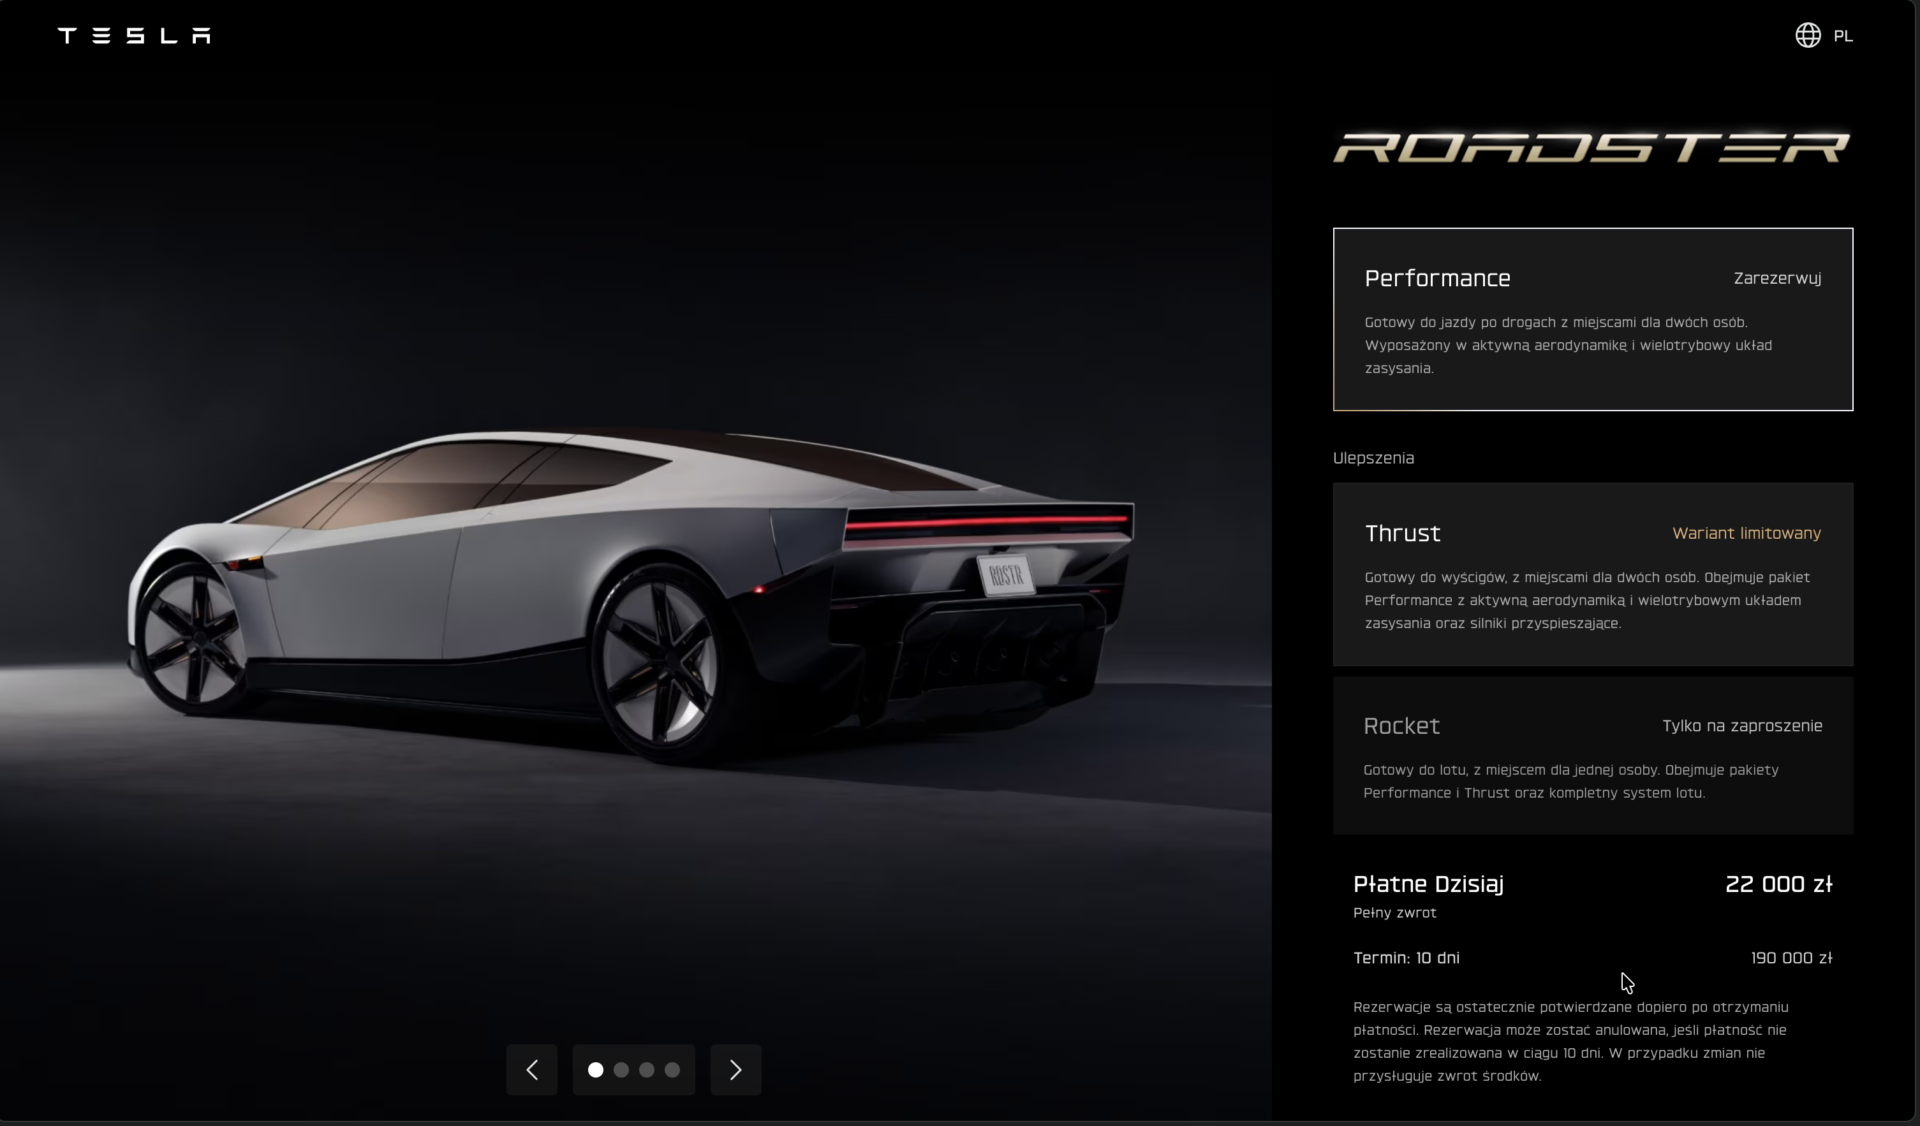Select the third carousel dot

[x=647, y=1070]
